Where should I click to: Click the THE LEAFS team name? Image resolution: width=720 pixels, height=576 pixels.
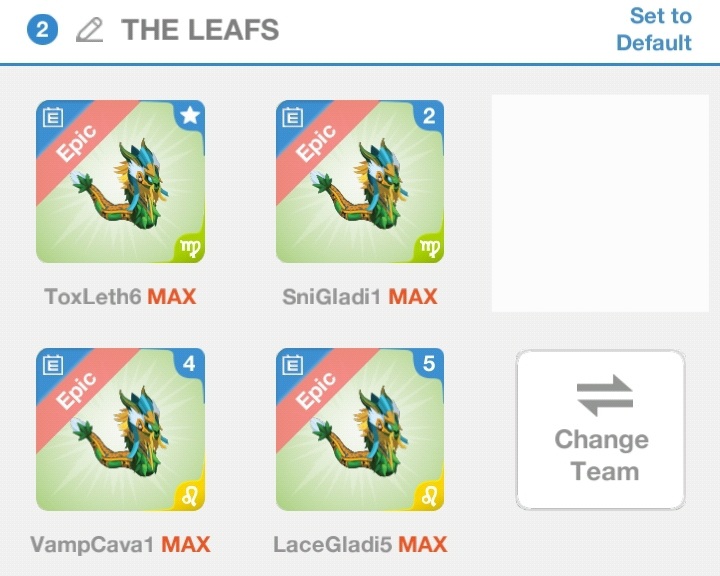tap(200, 30)
